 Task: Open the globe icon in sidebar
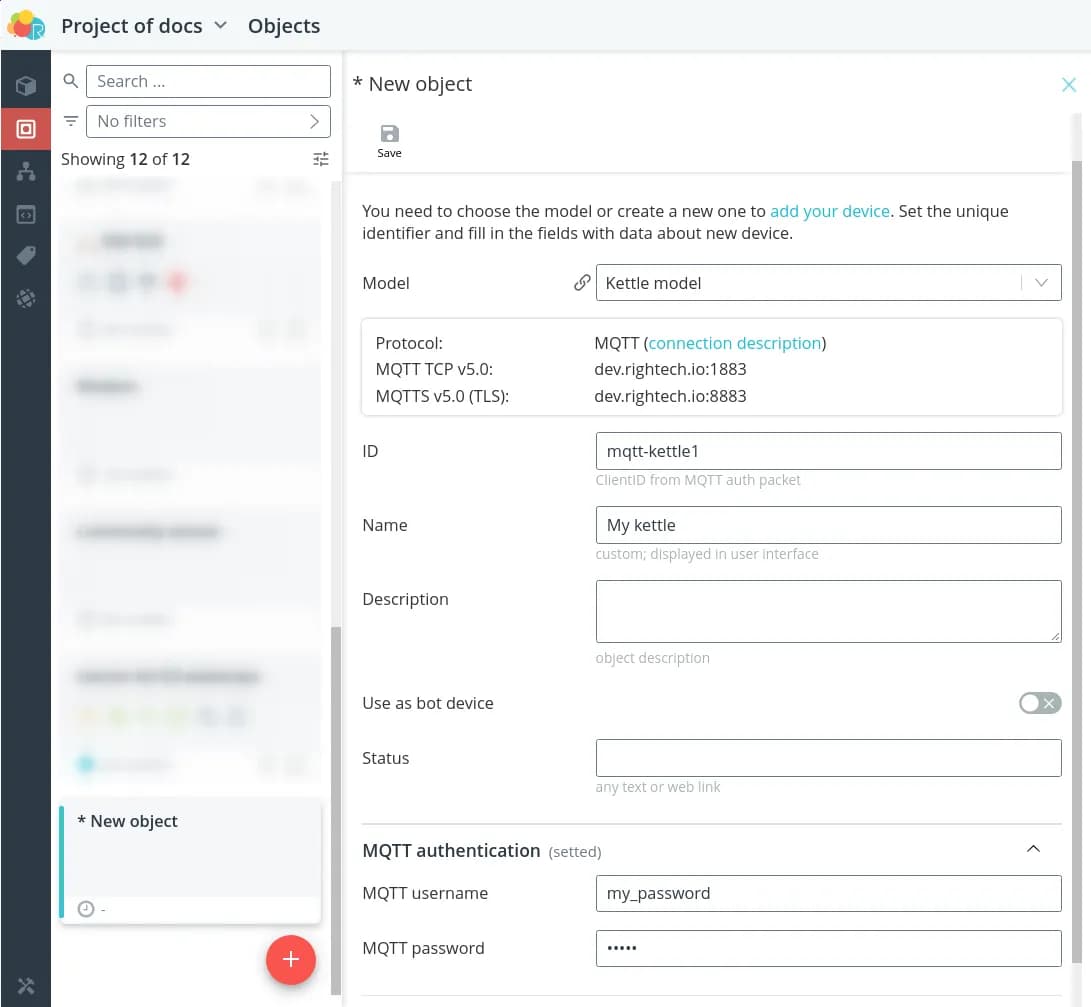[26, 298]
